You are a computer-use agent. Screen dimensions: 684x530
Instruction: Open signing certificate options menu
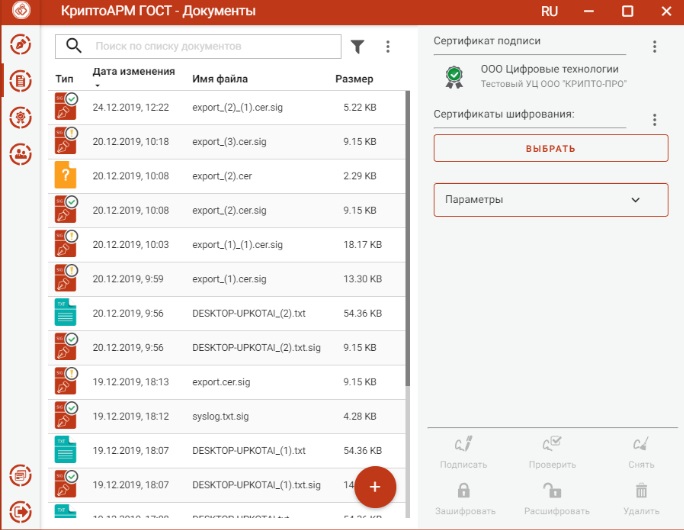(x=654, y=47)
